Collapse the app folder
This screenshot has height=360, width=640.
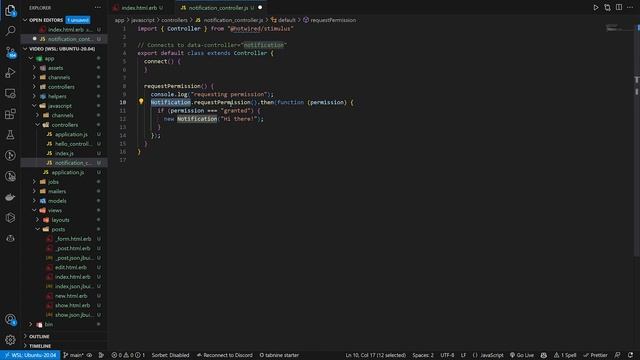[31, 58]
